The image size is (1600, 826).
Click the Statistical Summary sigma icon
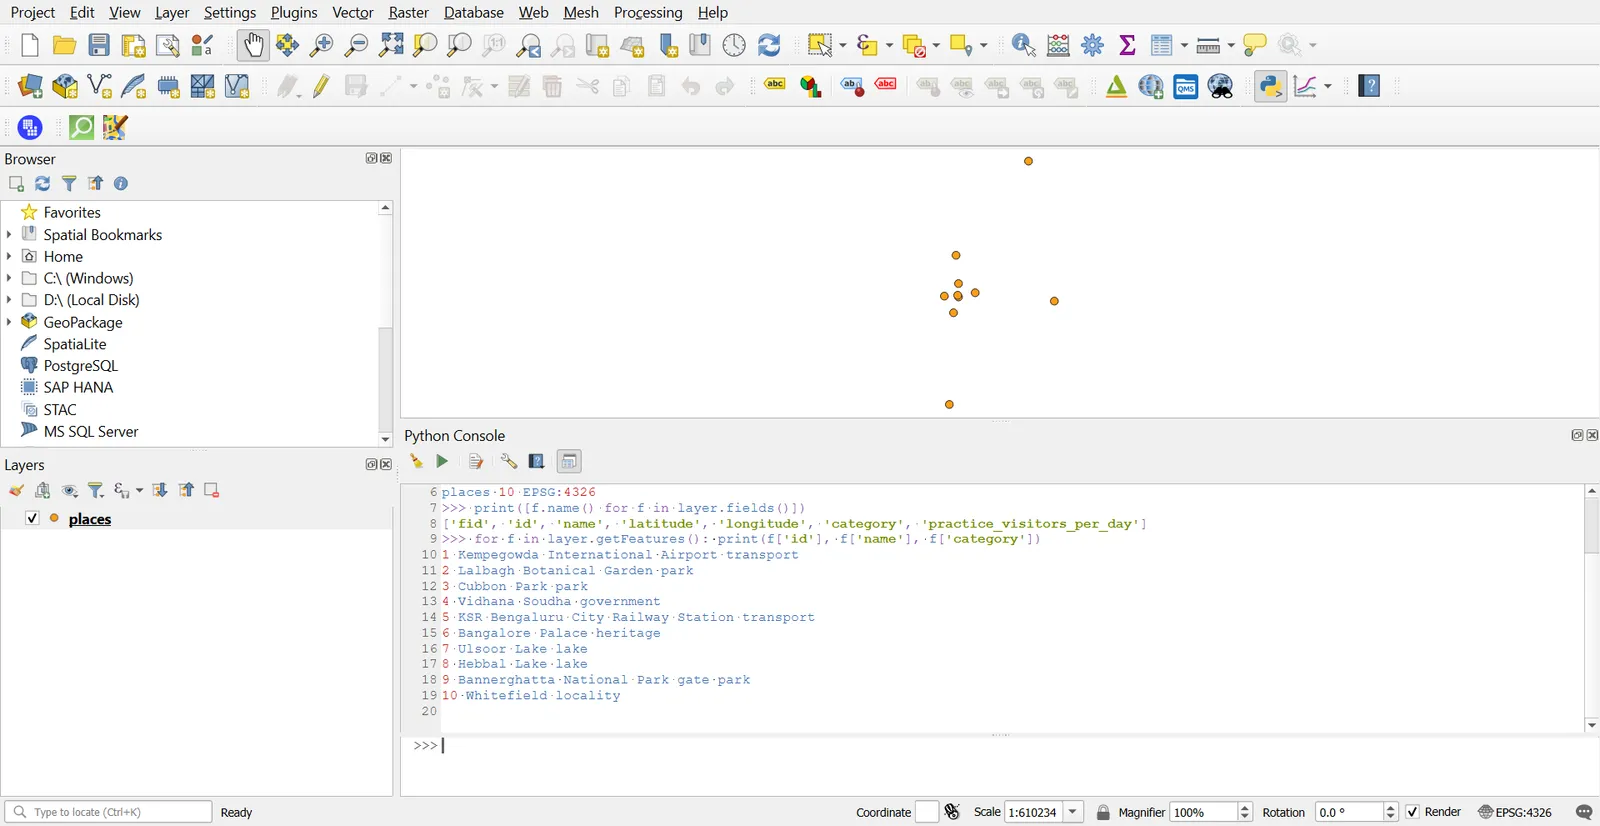coord(1127,45)
